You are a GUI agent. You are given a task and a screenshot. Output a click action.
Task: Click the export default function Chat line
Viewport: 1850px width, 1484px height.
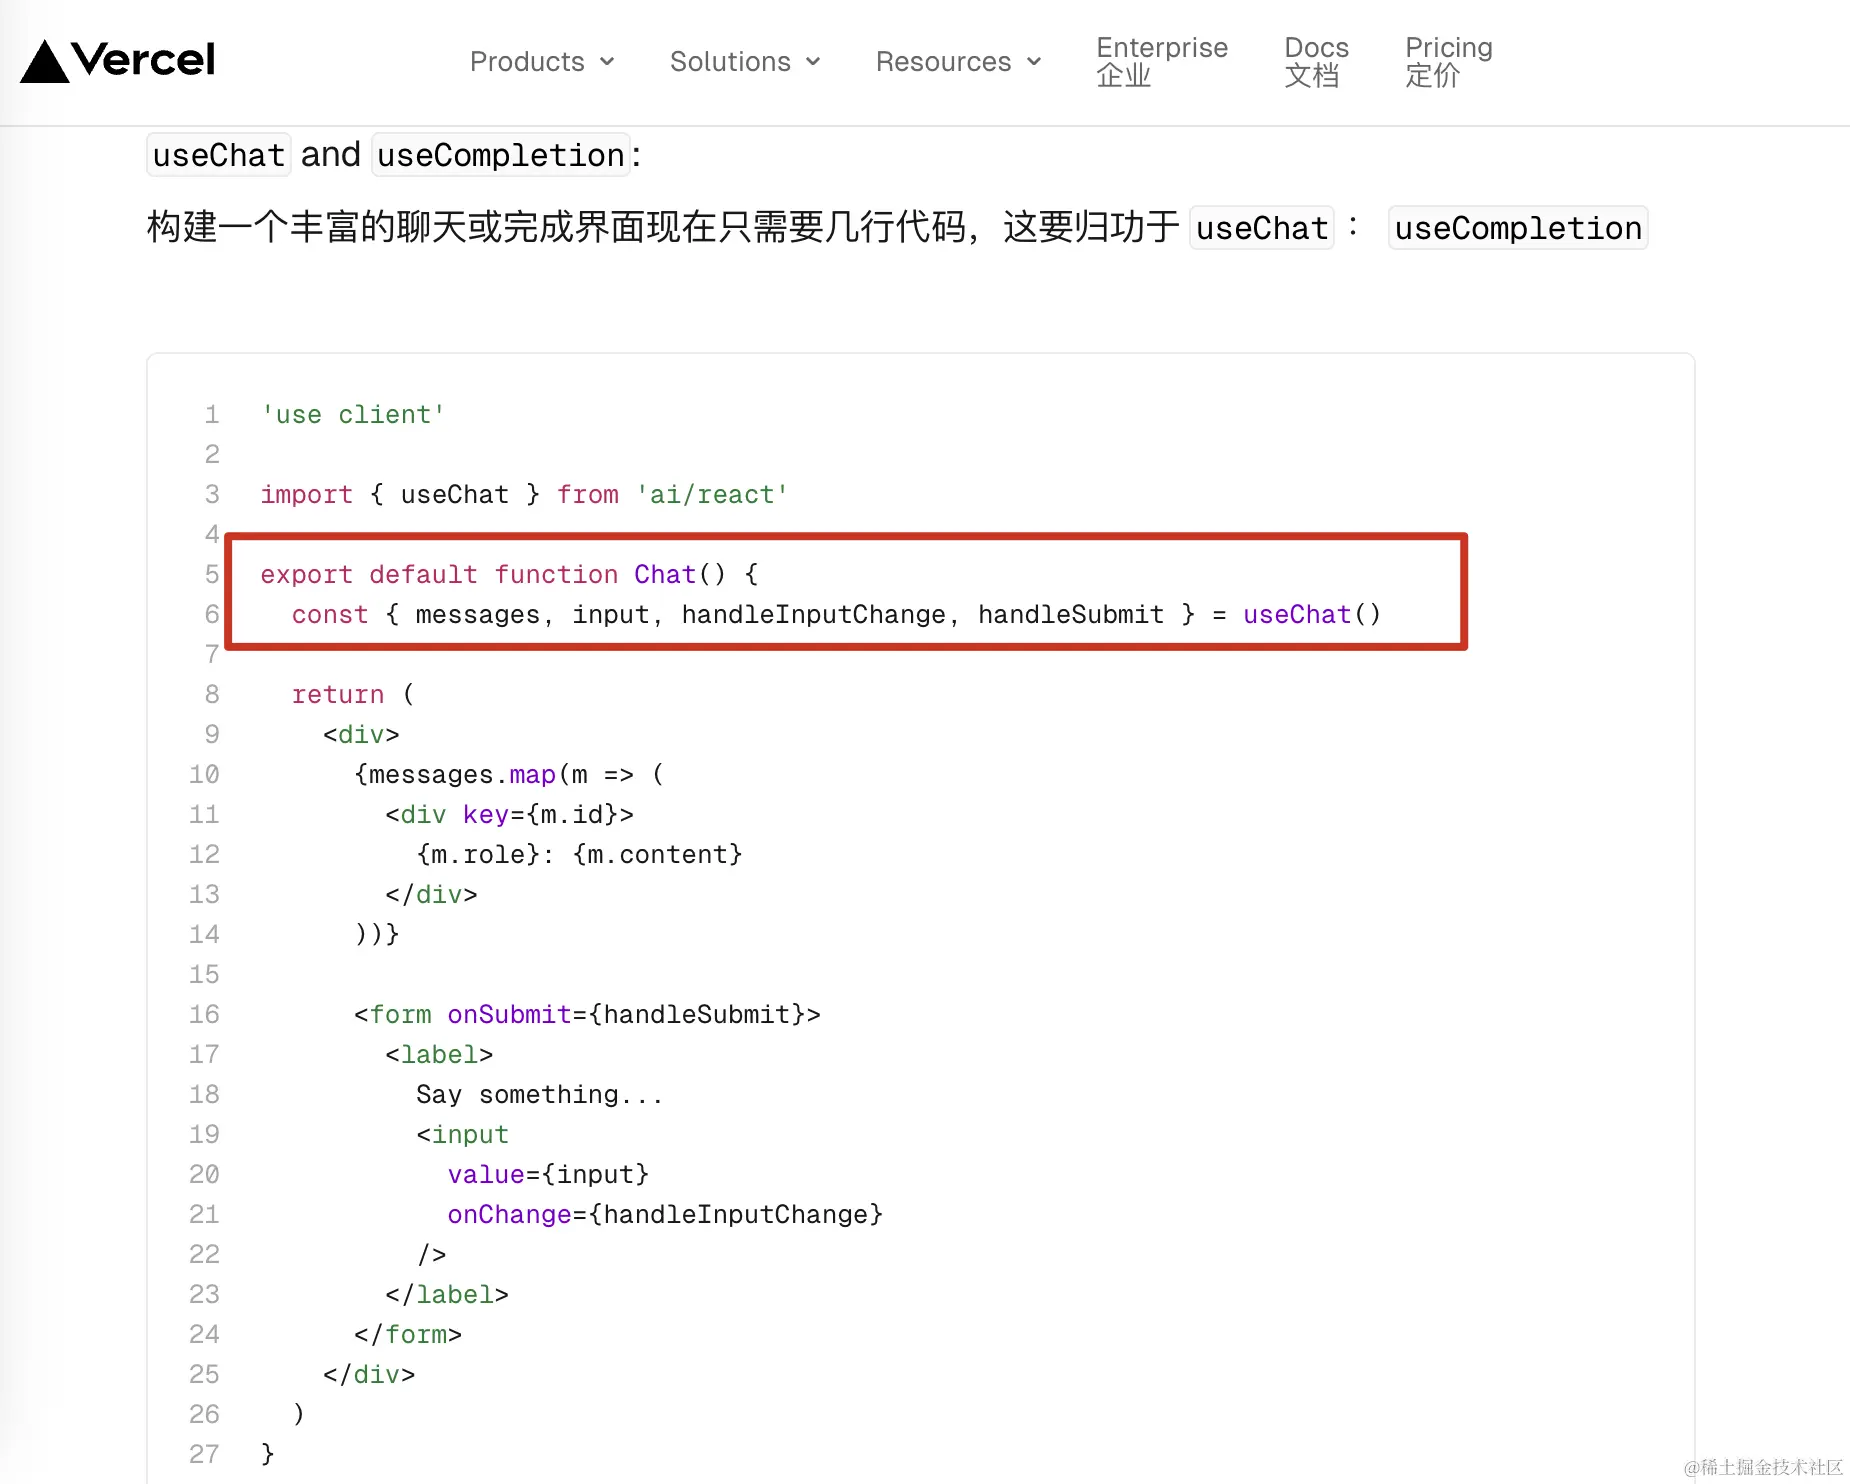(x=510, y=575)
